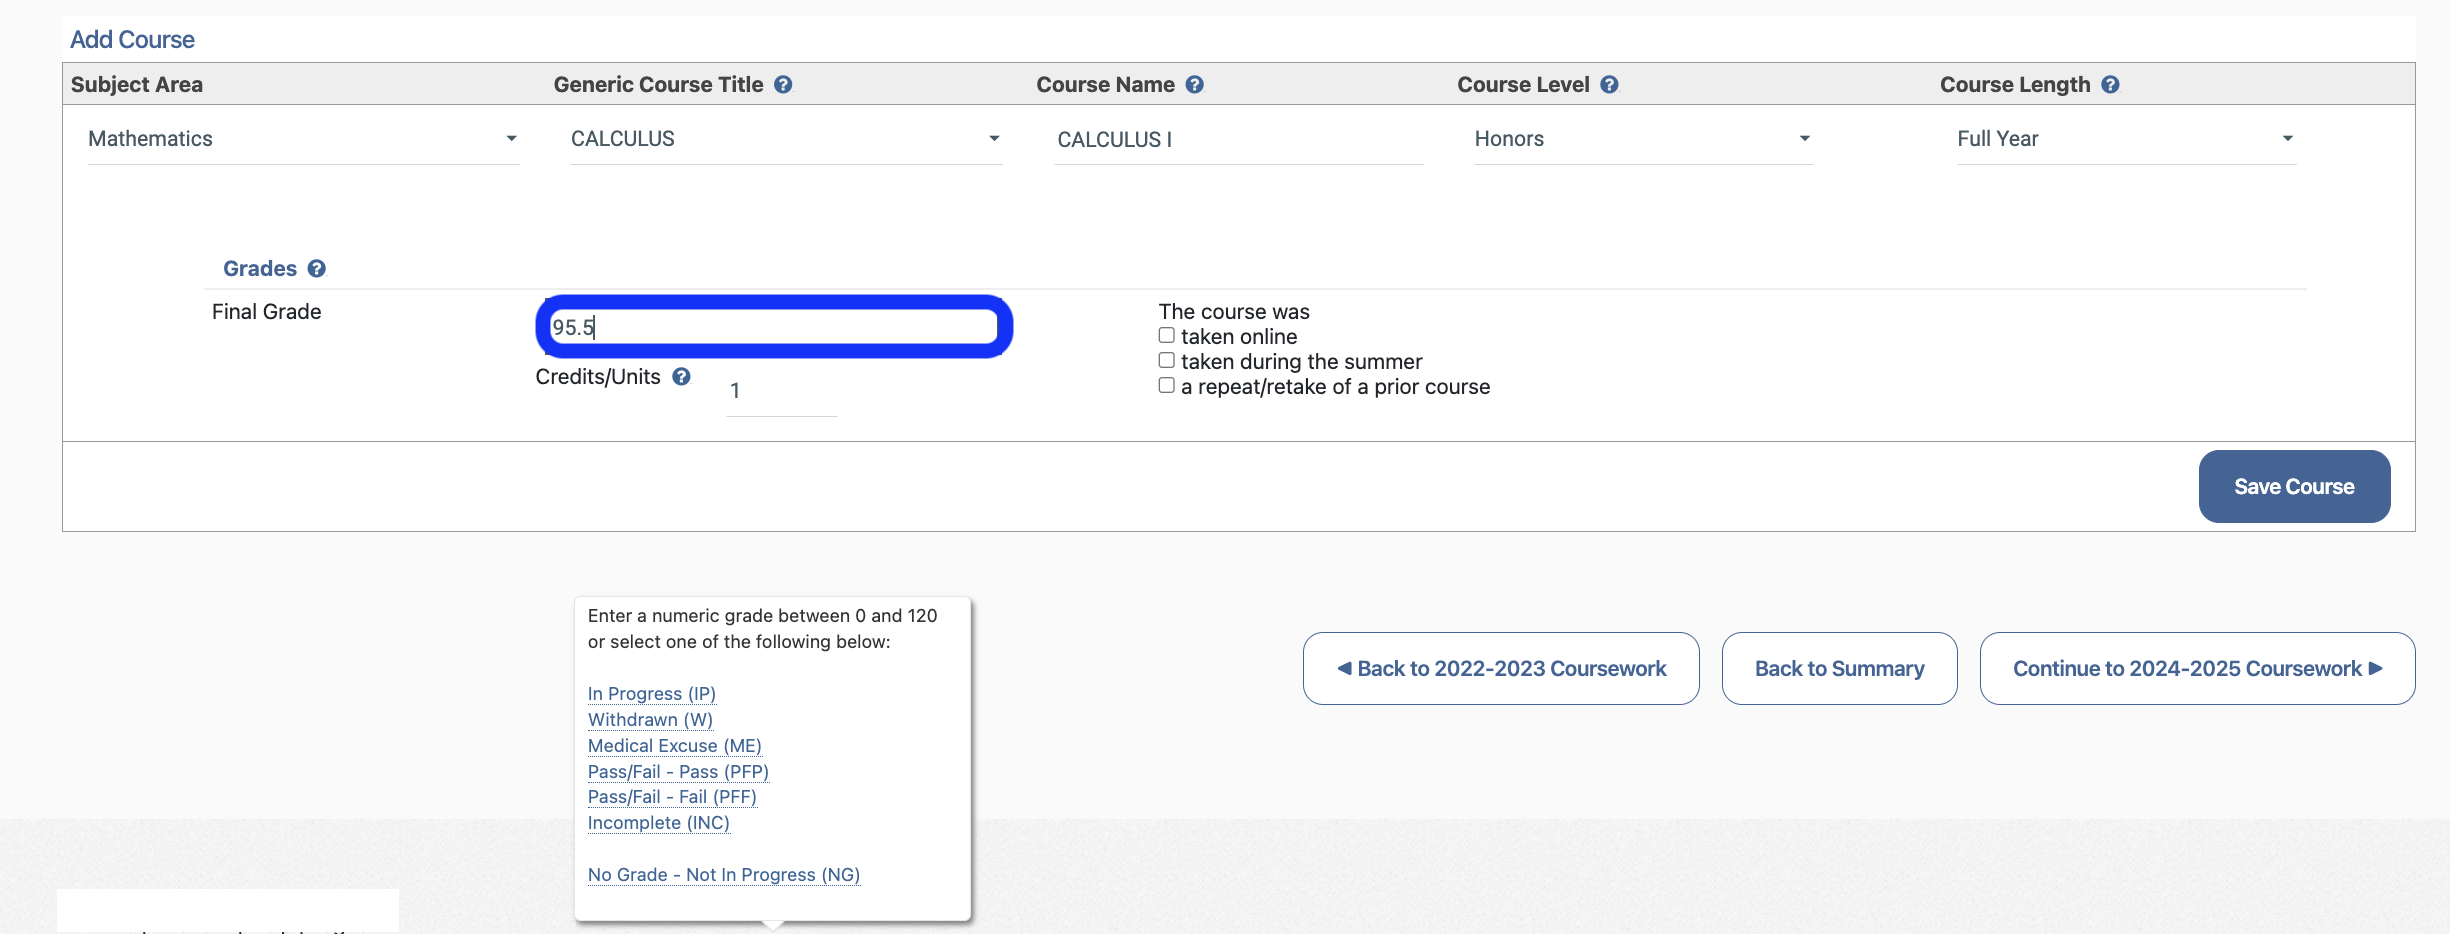Choose Pass/Fail - Pass (PFP) link
Viewport: 2450px width, 934px height.
(678, 772)
